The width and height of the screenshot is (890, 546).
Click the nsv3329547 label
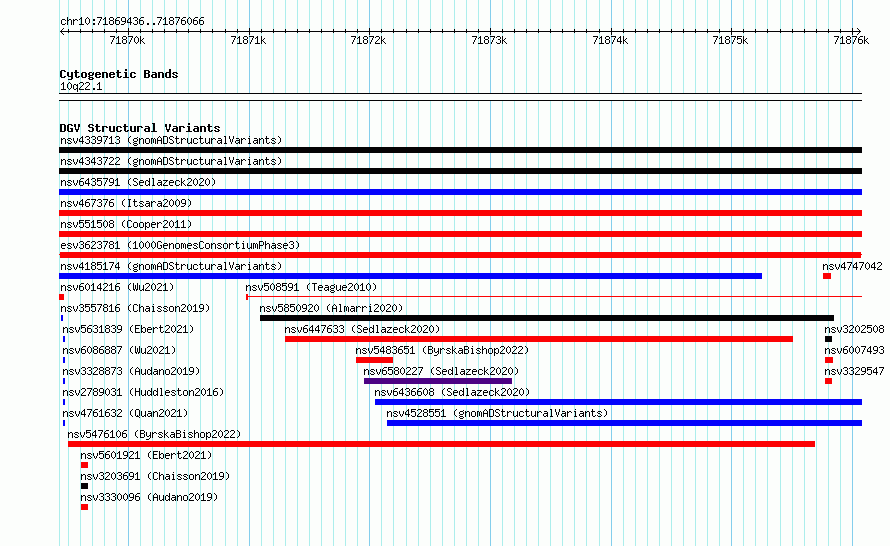(854, 371)
